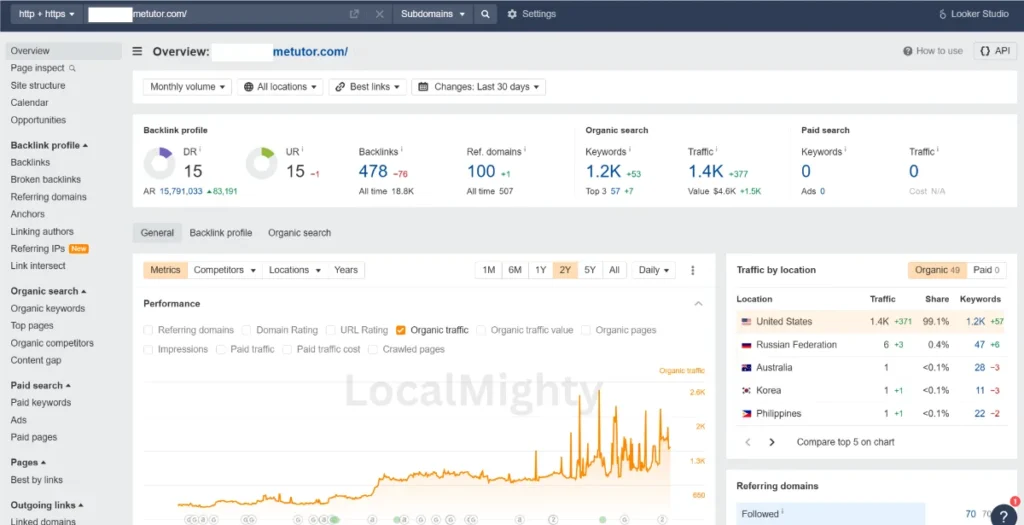Go to previous page of locations
Image resolution: width=1024 pixels, height=525 pixels.
tap(748, 442)
